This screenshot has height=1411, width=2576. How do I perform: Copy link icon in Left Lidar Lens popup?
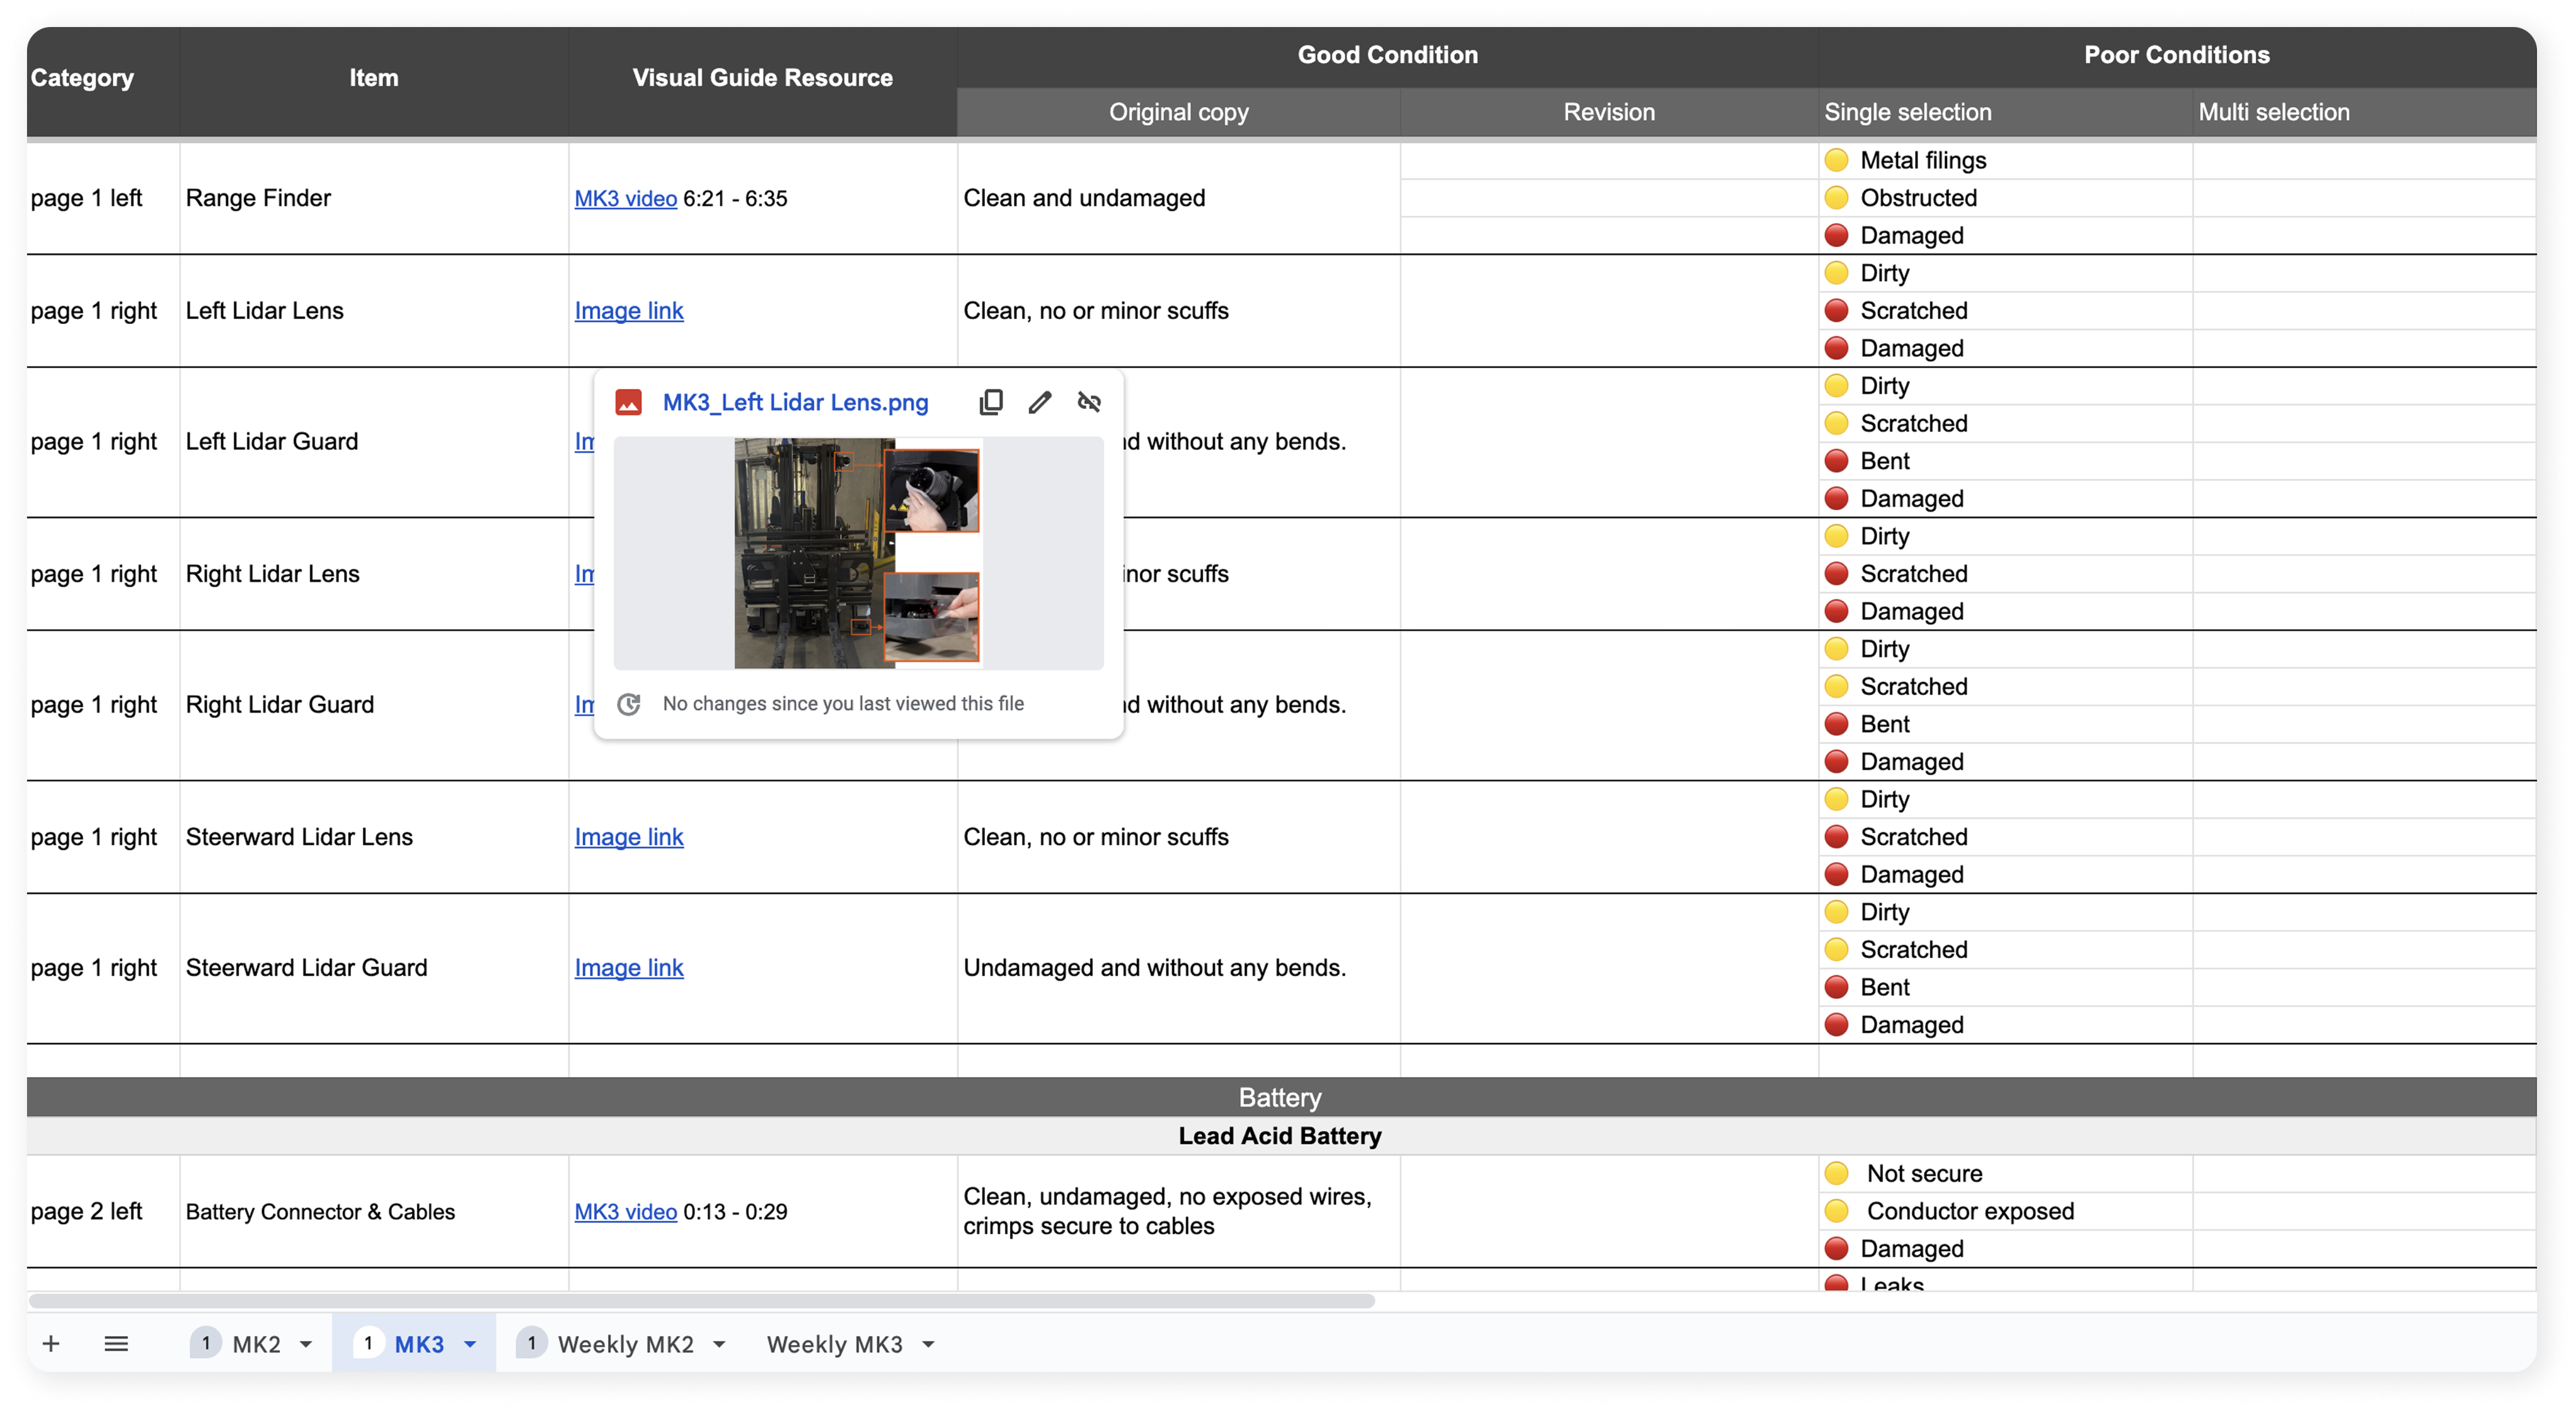click(x=991, y=402)
